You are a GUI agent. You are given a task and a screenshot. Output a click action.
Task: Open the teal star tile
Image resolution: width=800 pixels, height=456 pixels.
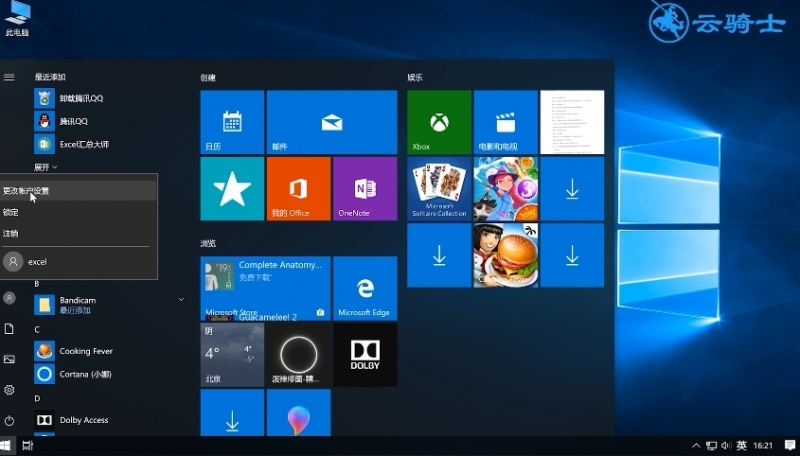(232, 189)
